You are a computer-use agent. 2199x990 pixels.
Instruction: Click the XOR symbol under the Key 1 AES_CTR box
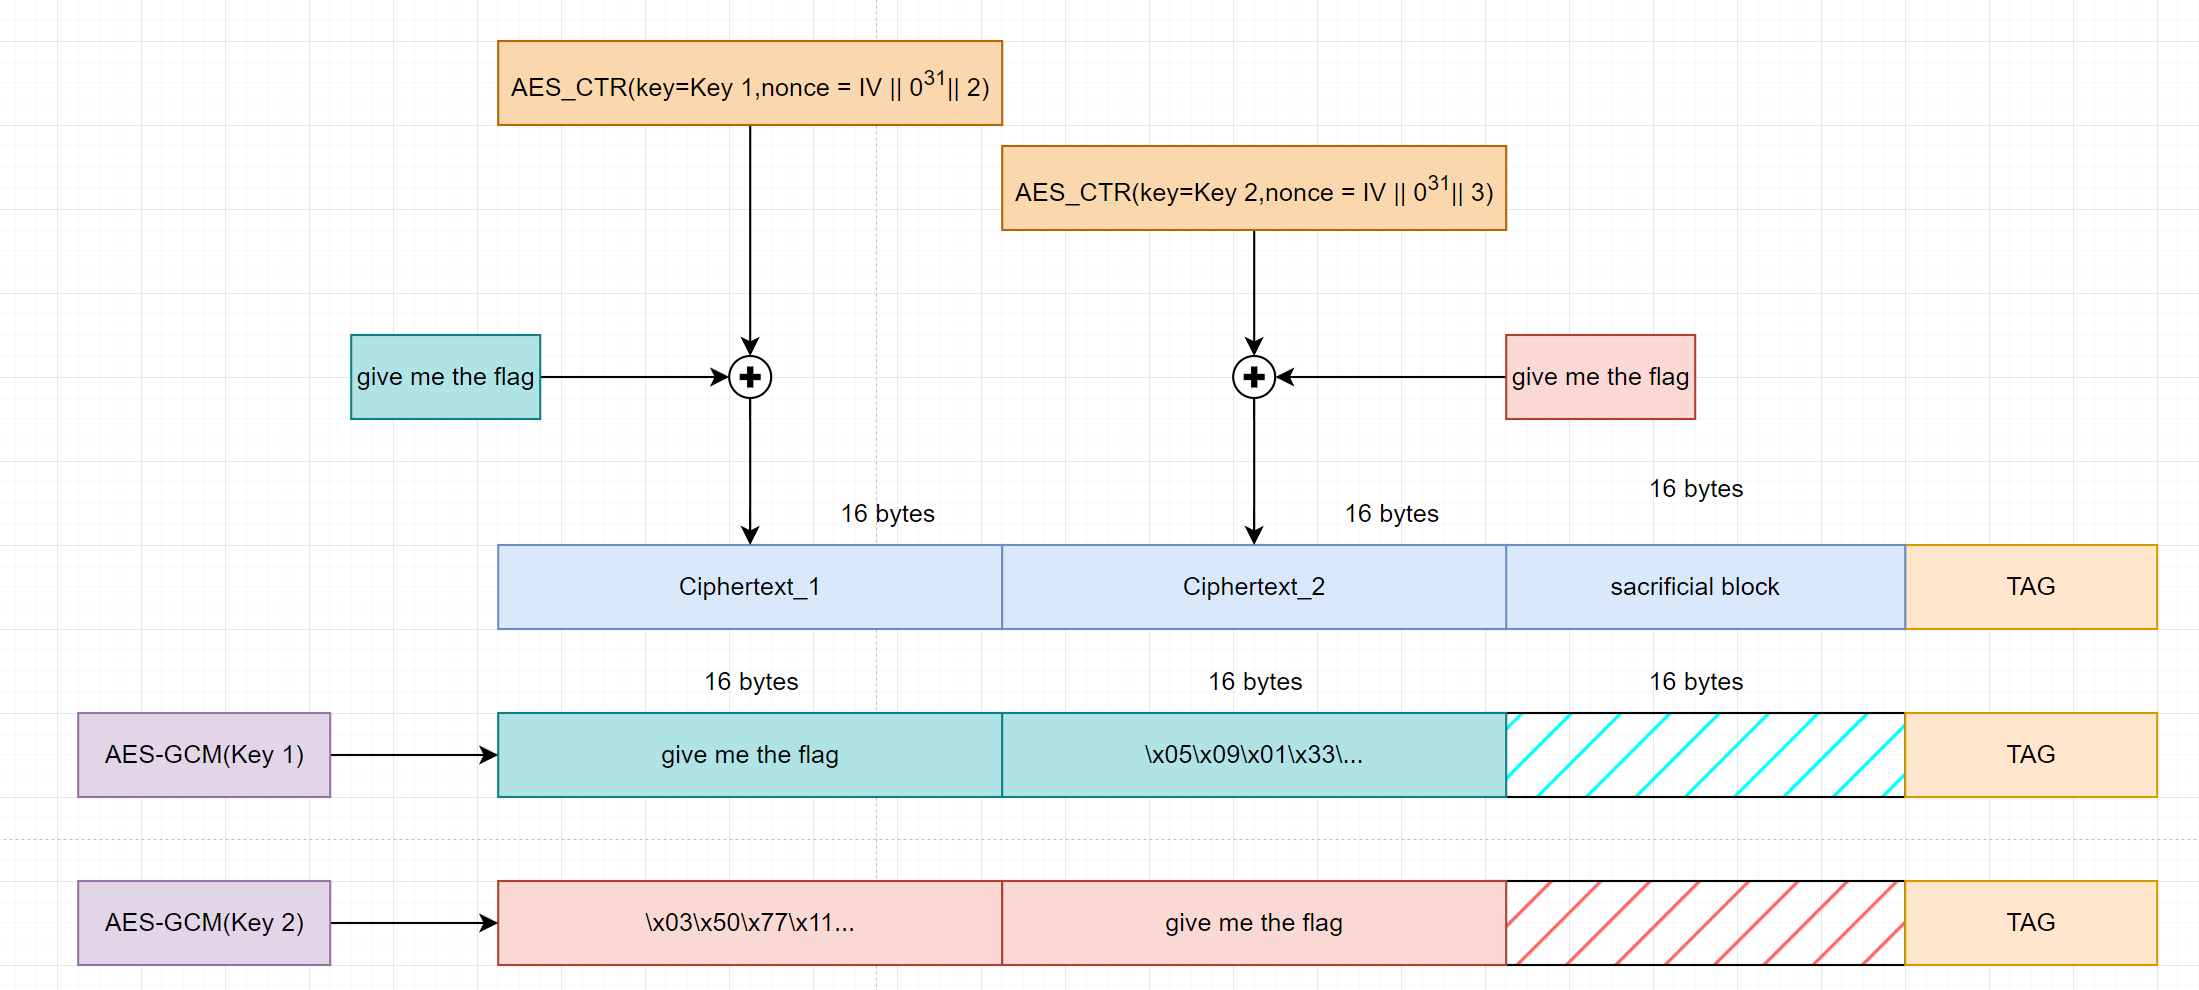pyautogui.click(x=750, y=377)
